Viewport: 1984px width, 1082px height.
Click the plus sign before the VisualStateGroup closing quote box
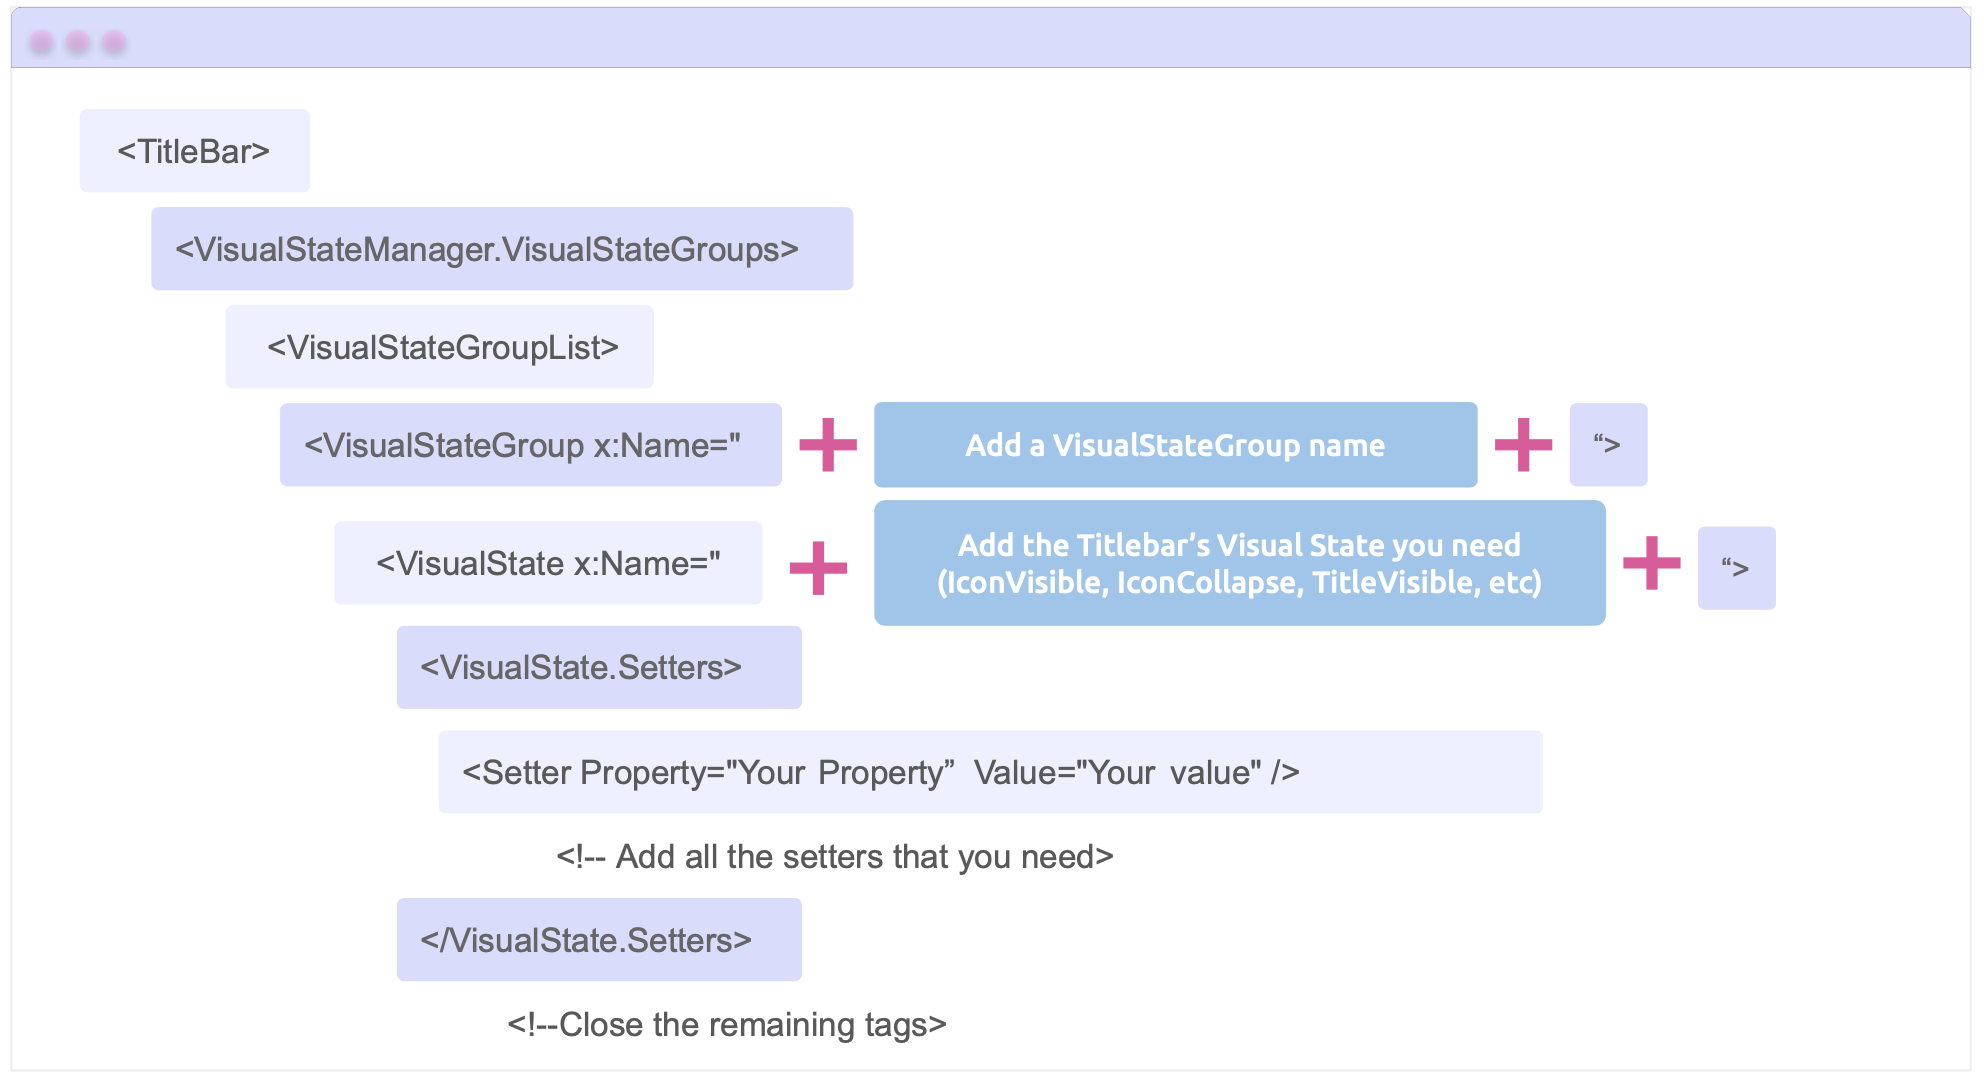click(x=1523, y=445)
